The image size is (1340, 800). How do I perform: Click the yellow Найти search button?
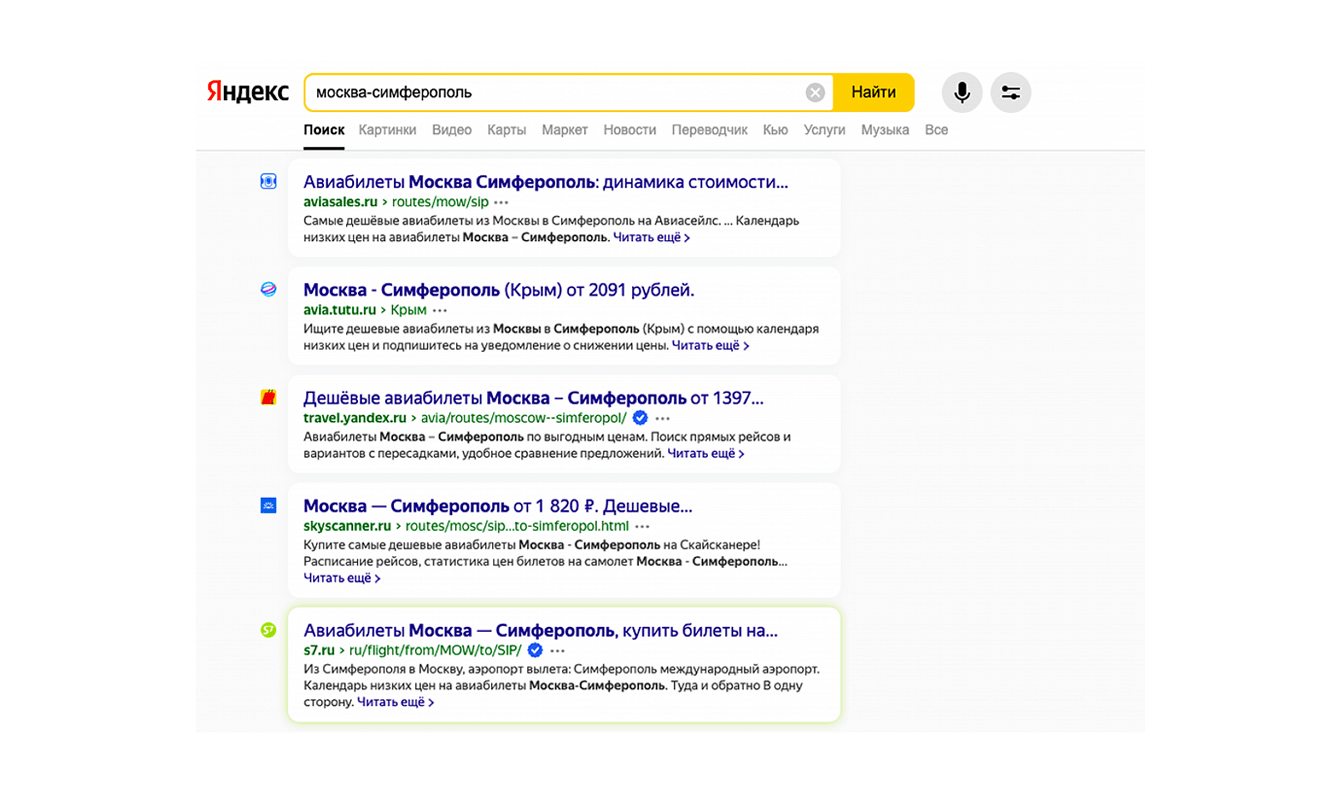coord(874,92)
